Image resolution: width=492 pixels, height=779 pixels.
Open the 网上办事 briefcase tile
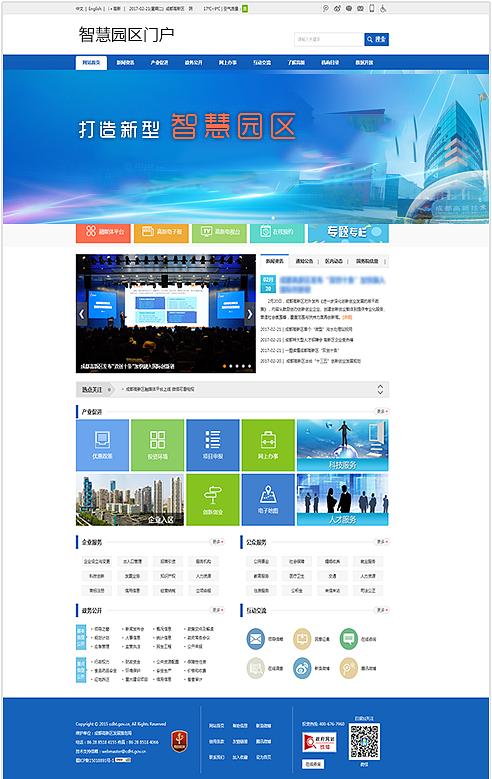pyautogui.click(x=268, y=445)
